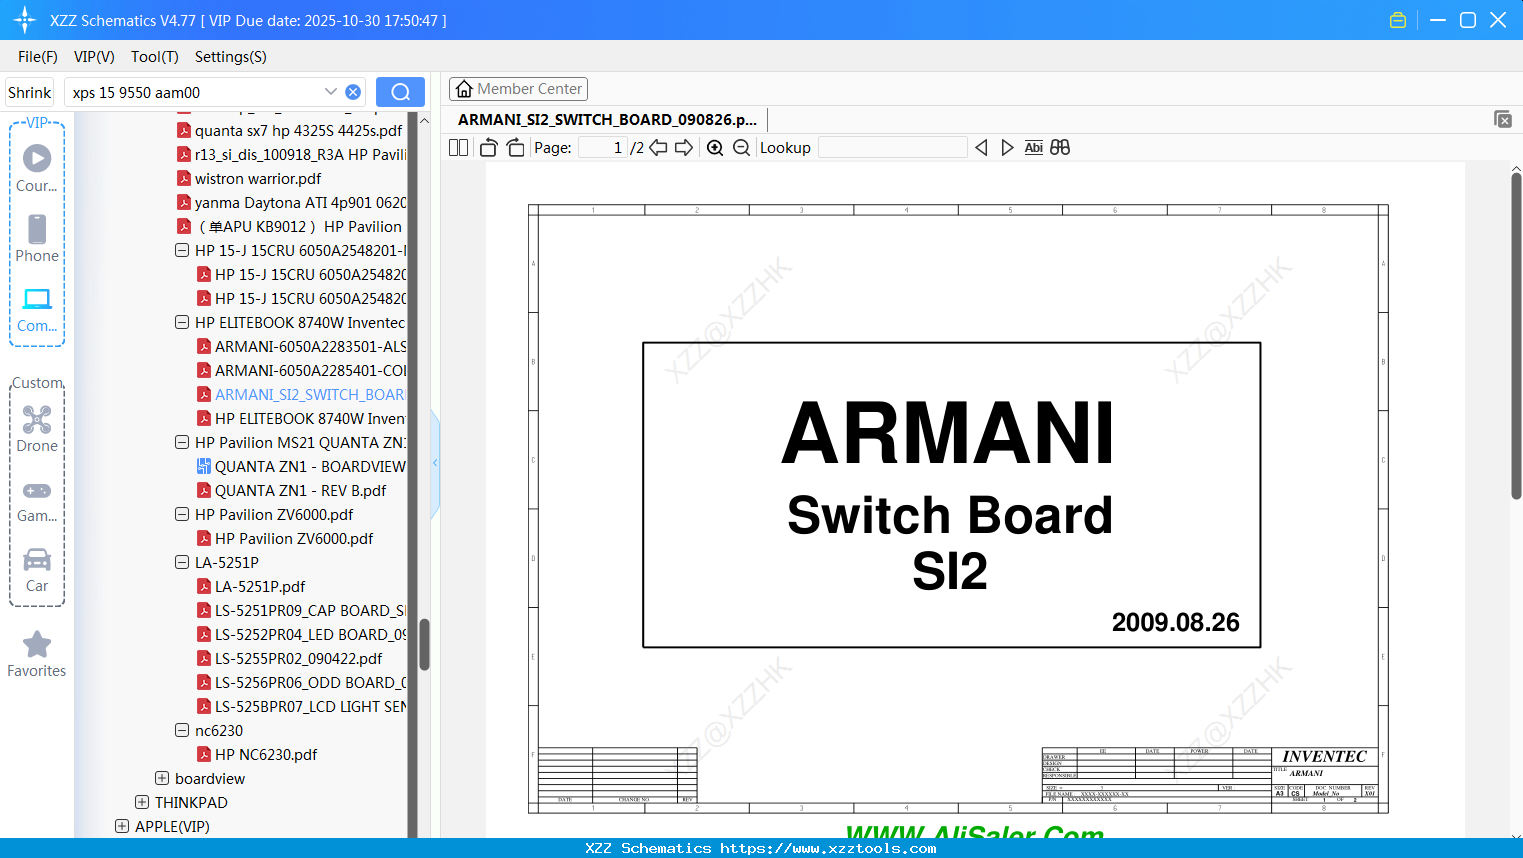This screenshot has width=1523, height=858.
Task: Find previous lookup result triangle
Action: coord(981,147)
